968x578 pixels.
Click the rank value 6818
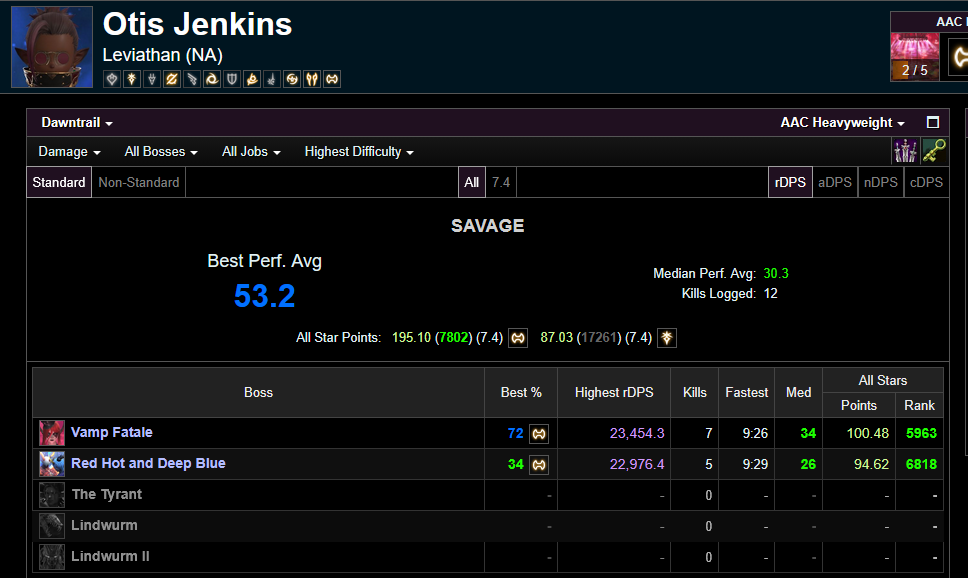click(x=921, y=464)
